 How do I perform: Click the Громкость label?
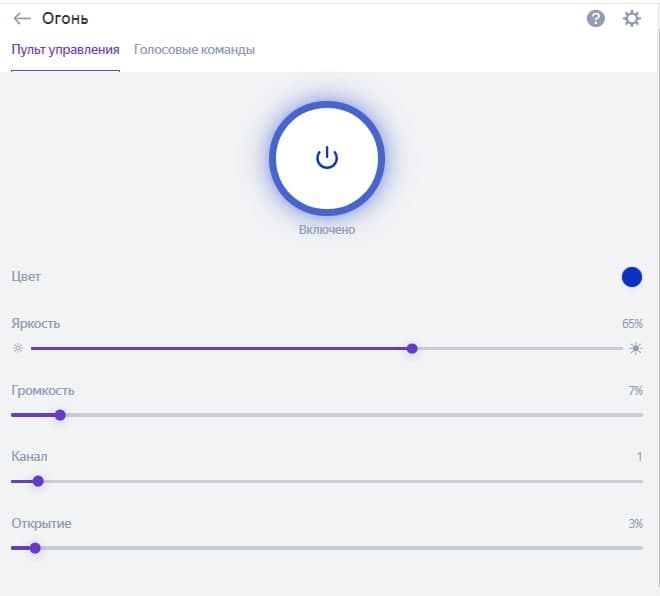43,391
